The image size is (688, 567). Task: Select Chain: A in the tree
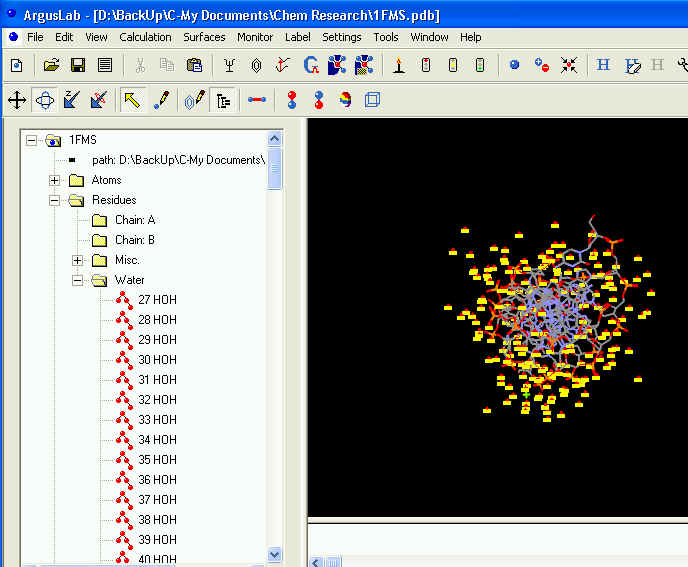pyautogui.click(x=135, y=220)
